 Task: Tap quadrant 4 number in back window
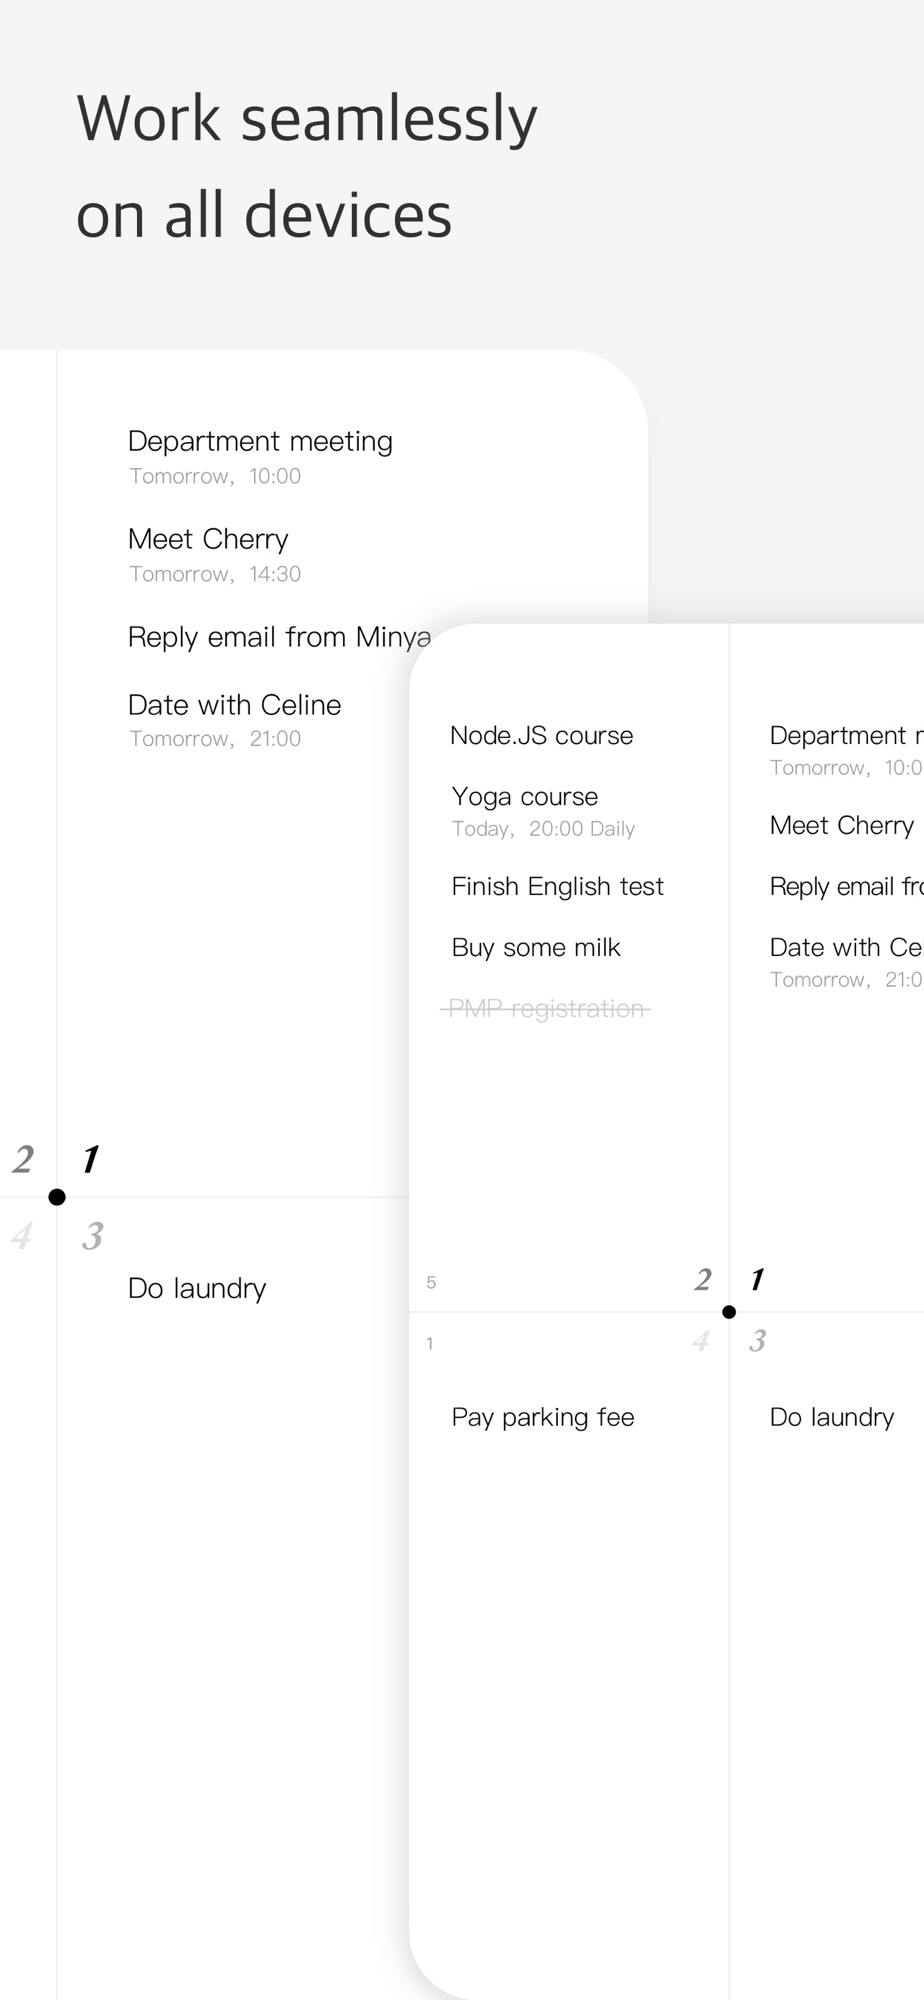pyautogui.click(x=22, y=1237)
